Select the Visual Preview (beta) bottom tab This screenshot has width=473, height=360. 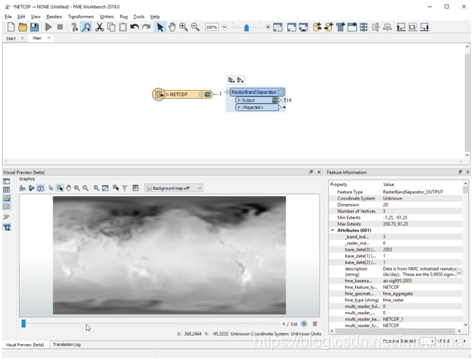(x=25, y=345)
